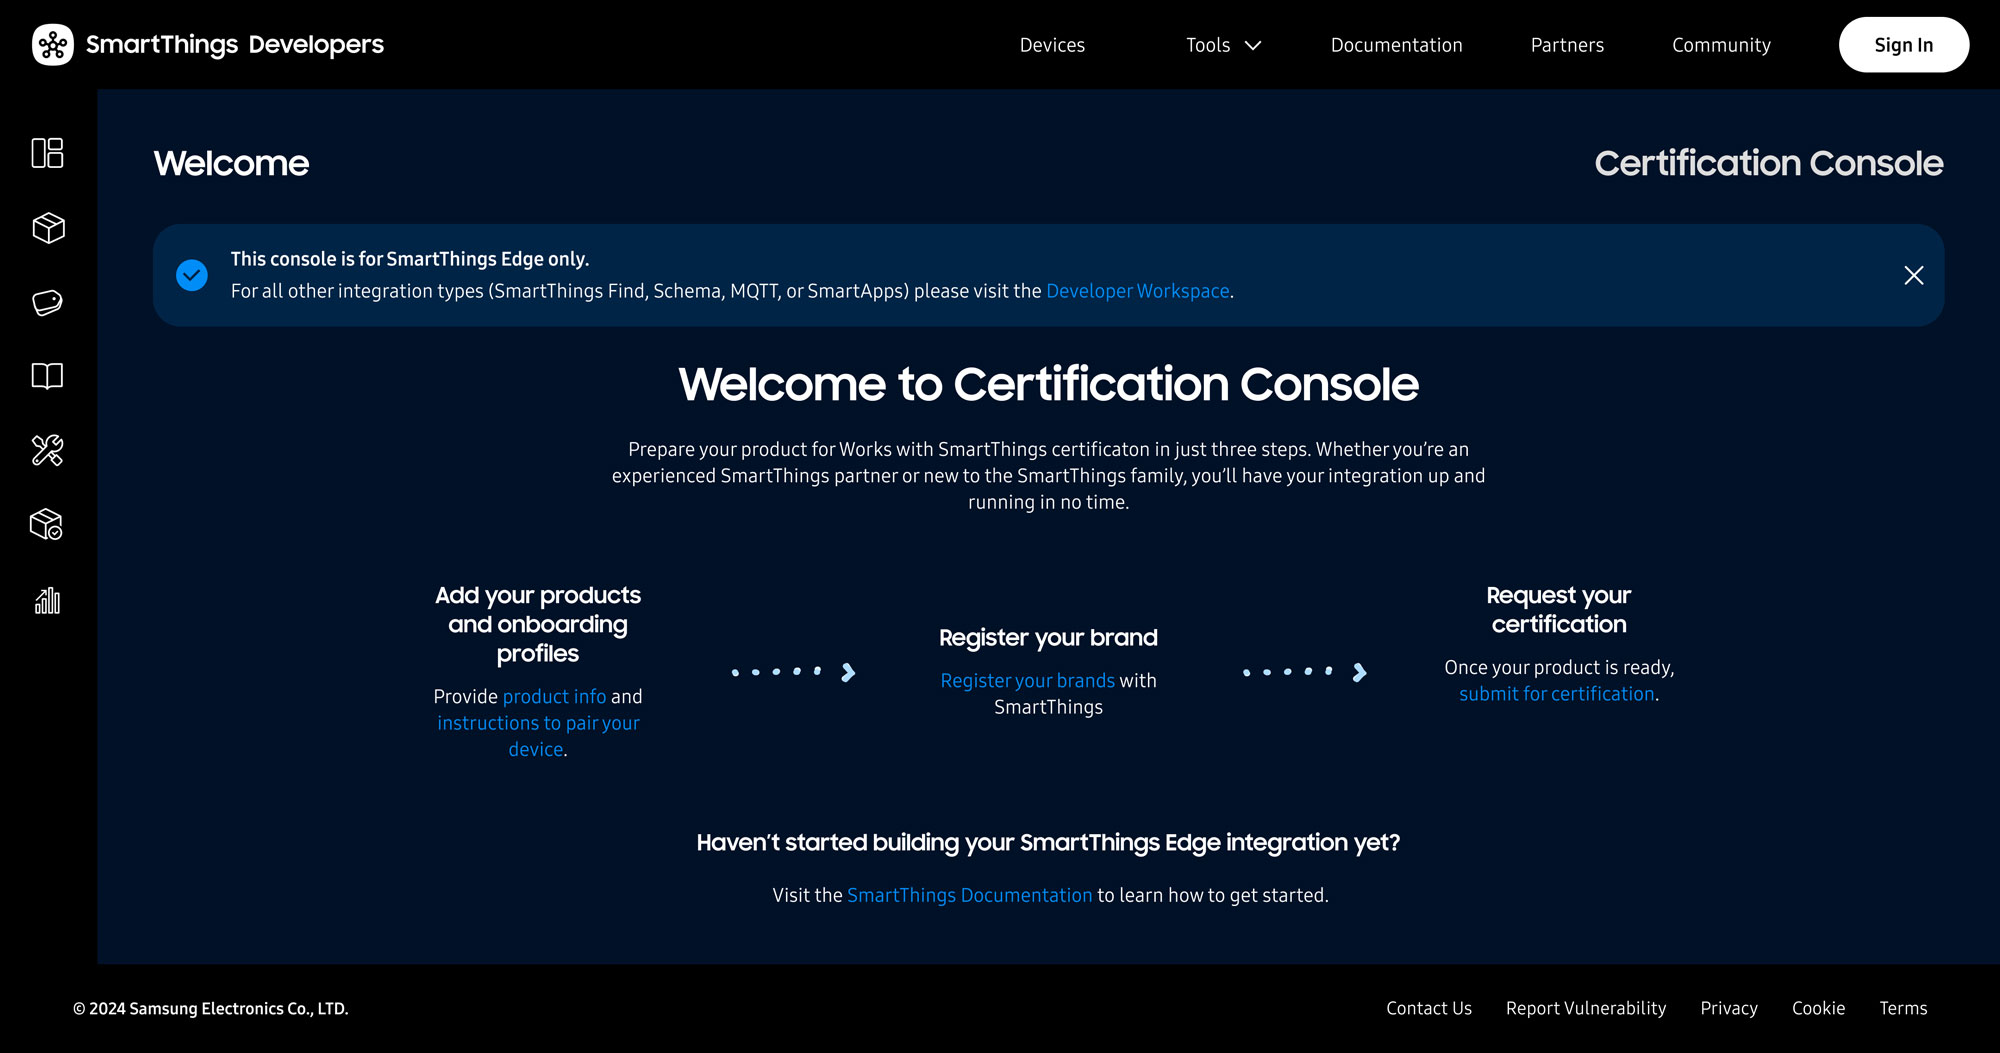Click "© 2024 Samsung Electronics Co., LTD." text
The image size is (2000, 1053).
tap(211, 1008)
